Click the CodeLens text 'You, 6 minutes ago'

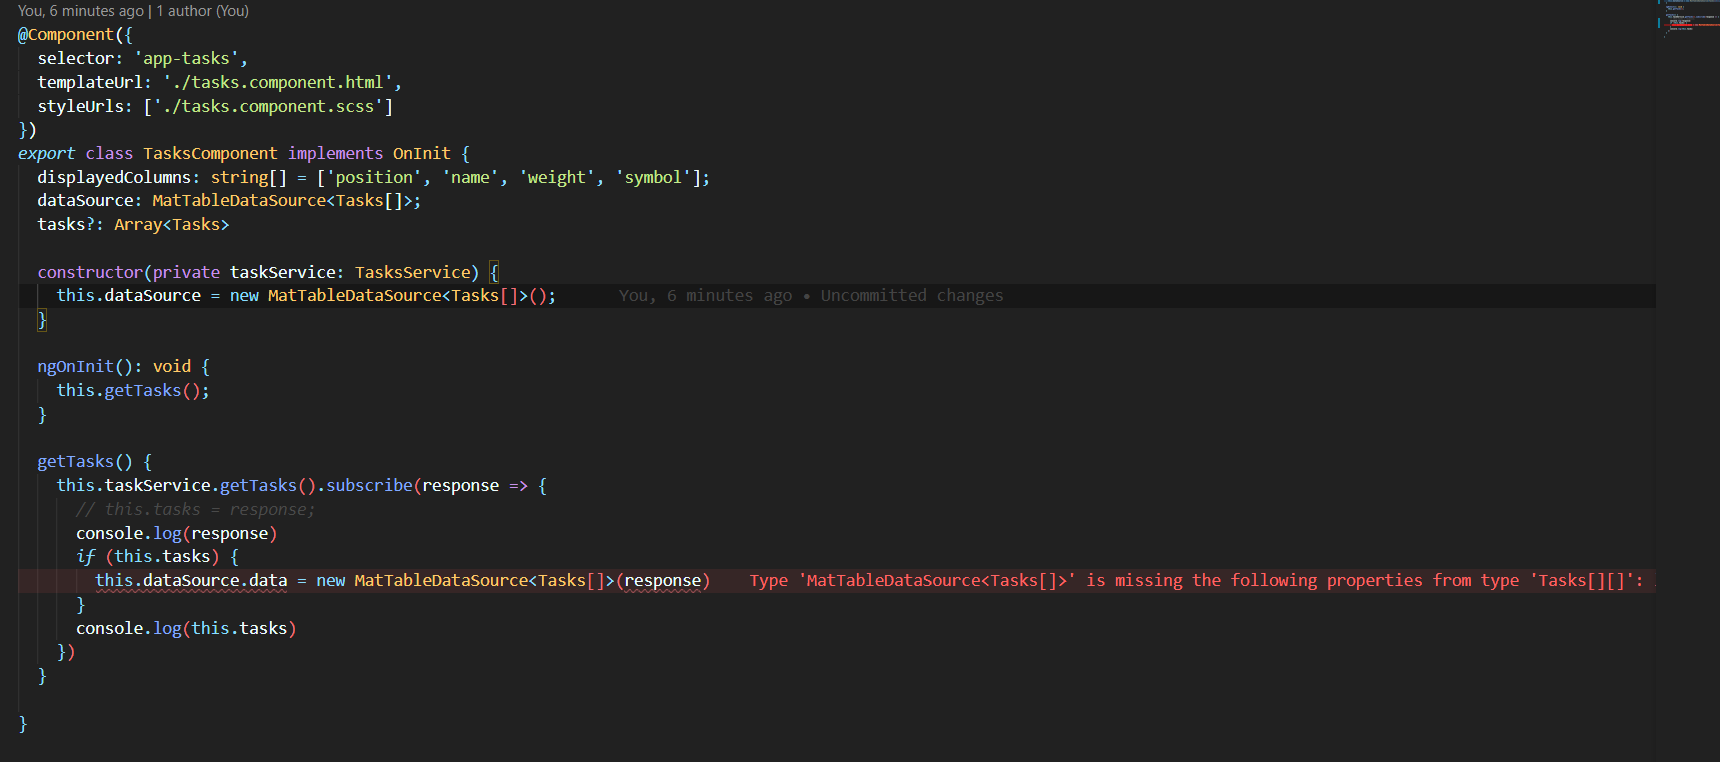tap(81, 11)
